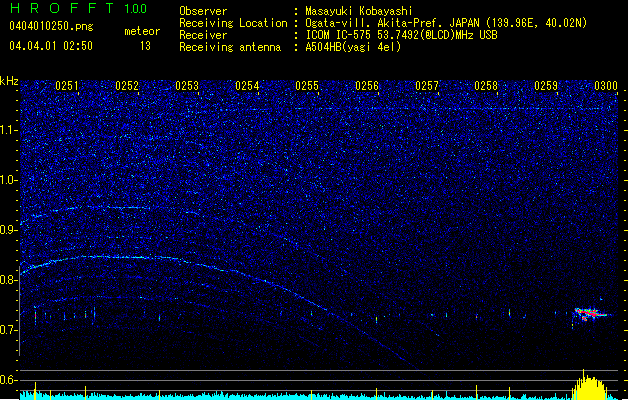Click the 0252 time marker
The image size is (629, 400).
coord(127,86)
